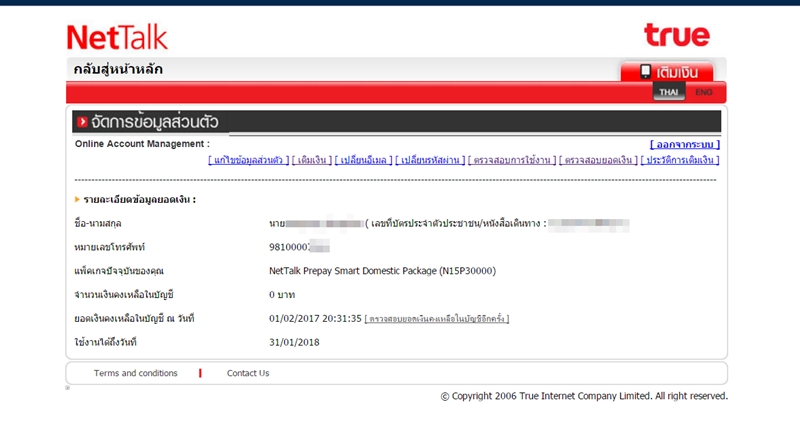Open ตรวจสอบการใช้งาน usage check link
This screenshot has width=800, height=444.
(512, 160)
